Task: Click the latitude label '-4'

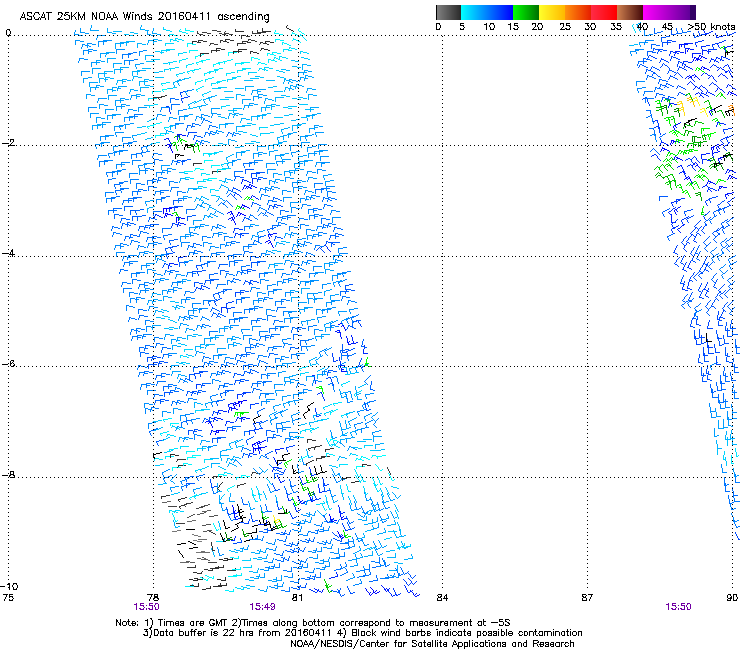Action: (x=8, y=253)
